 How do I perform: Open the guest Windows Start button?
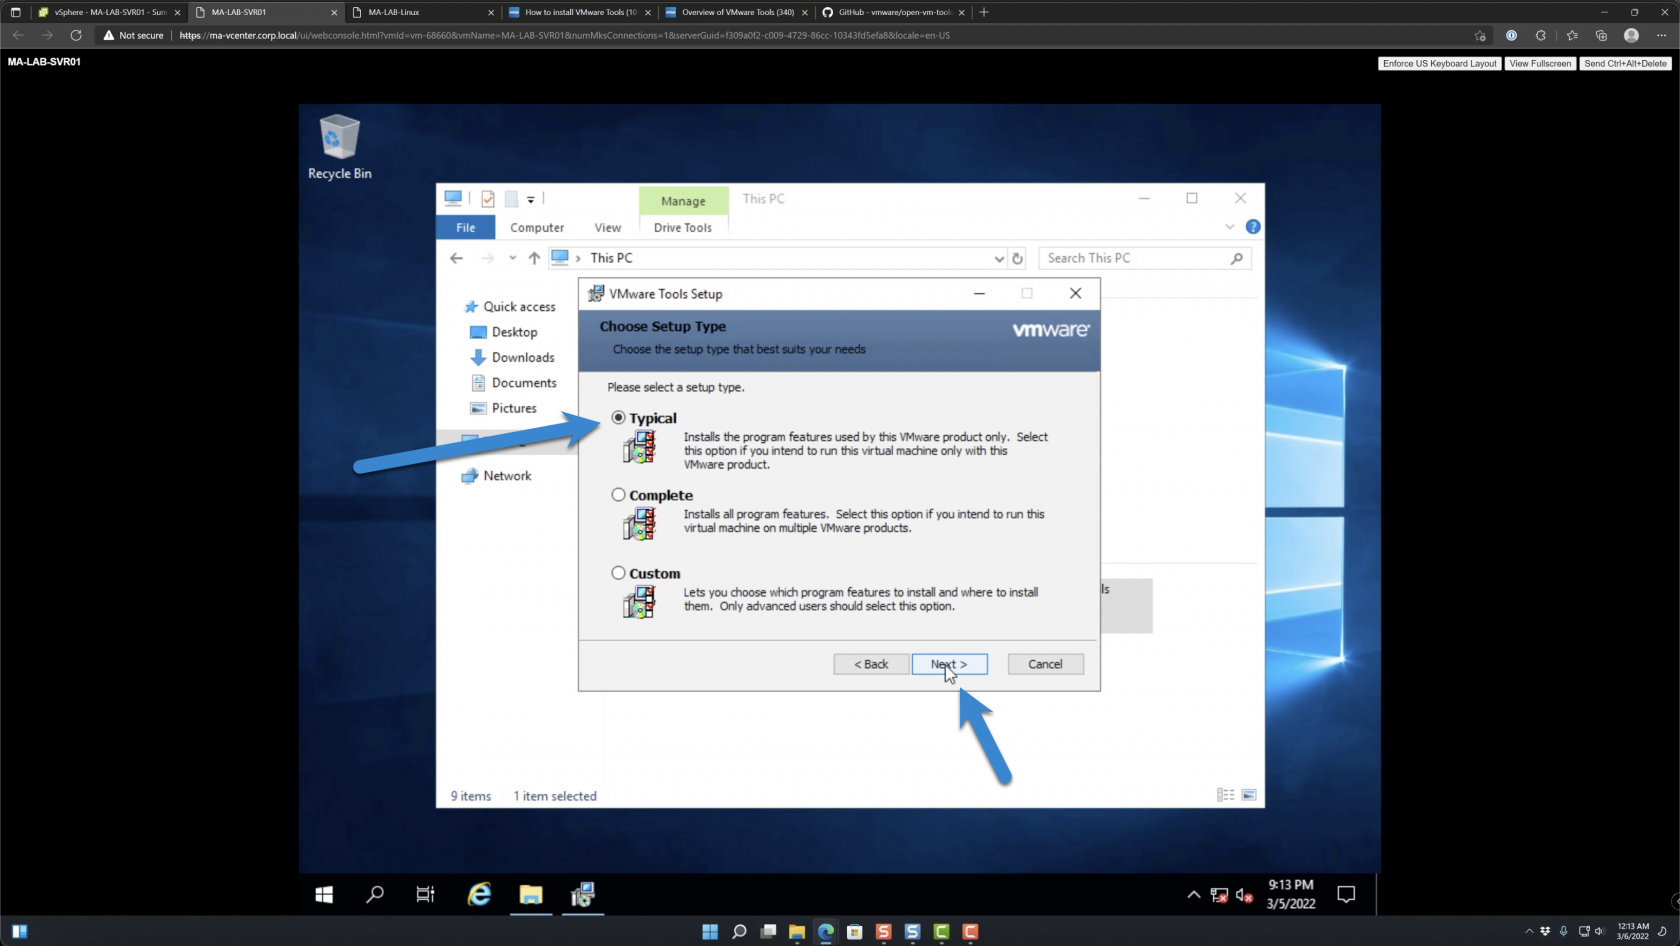point(324,895)
